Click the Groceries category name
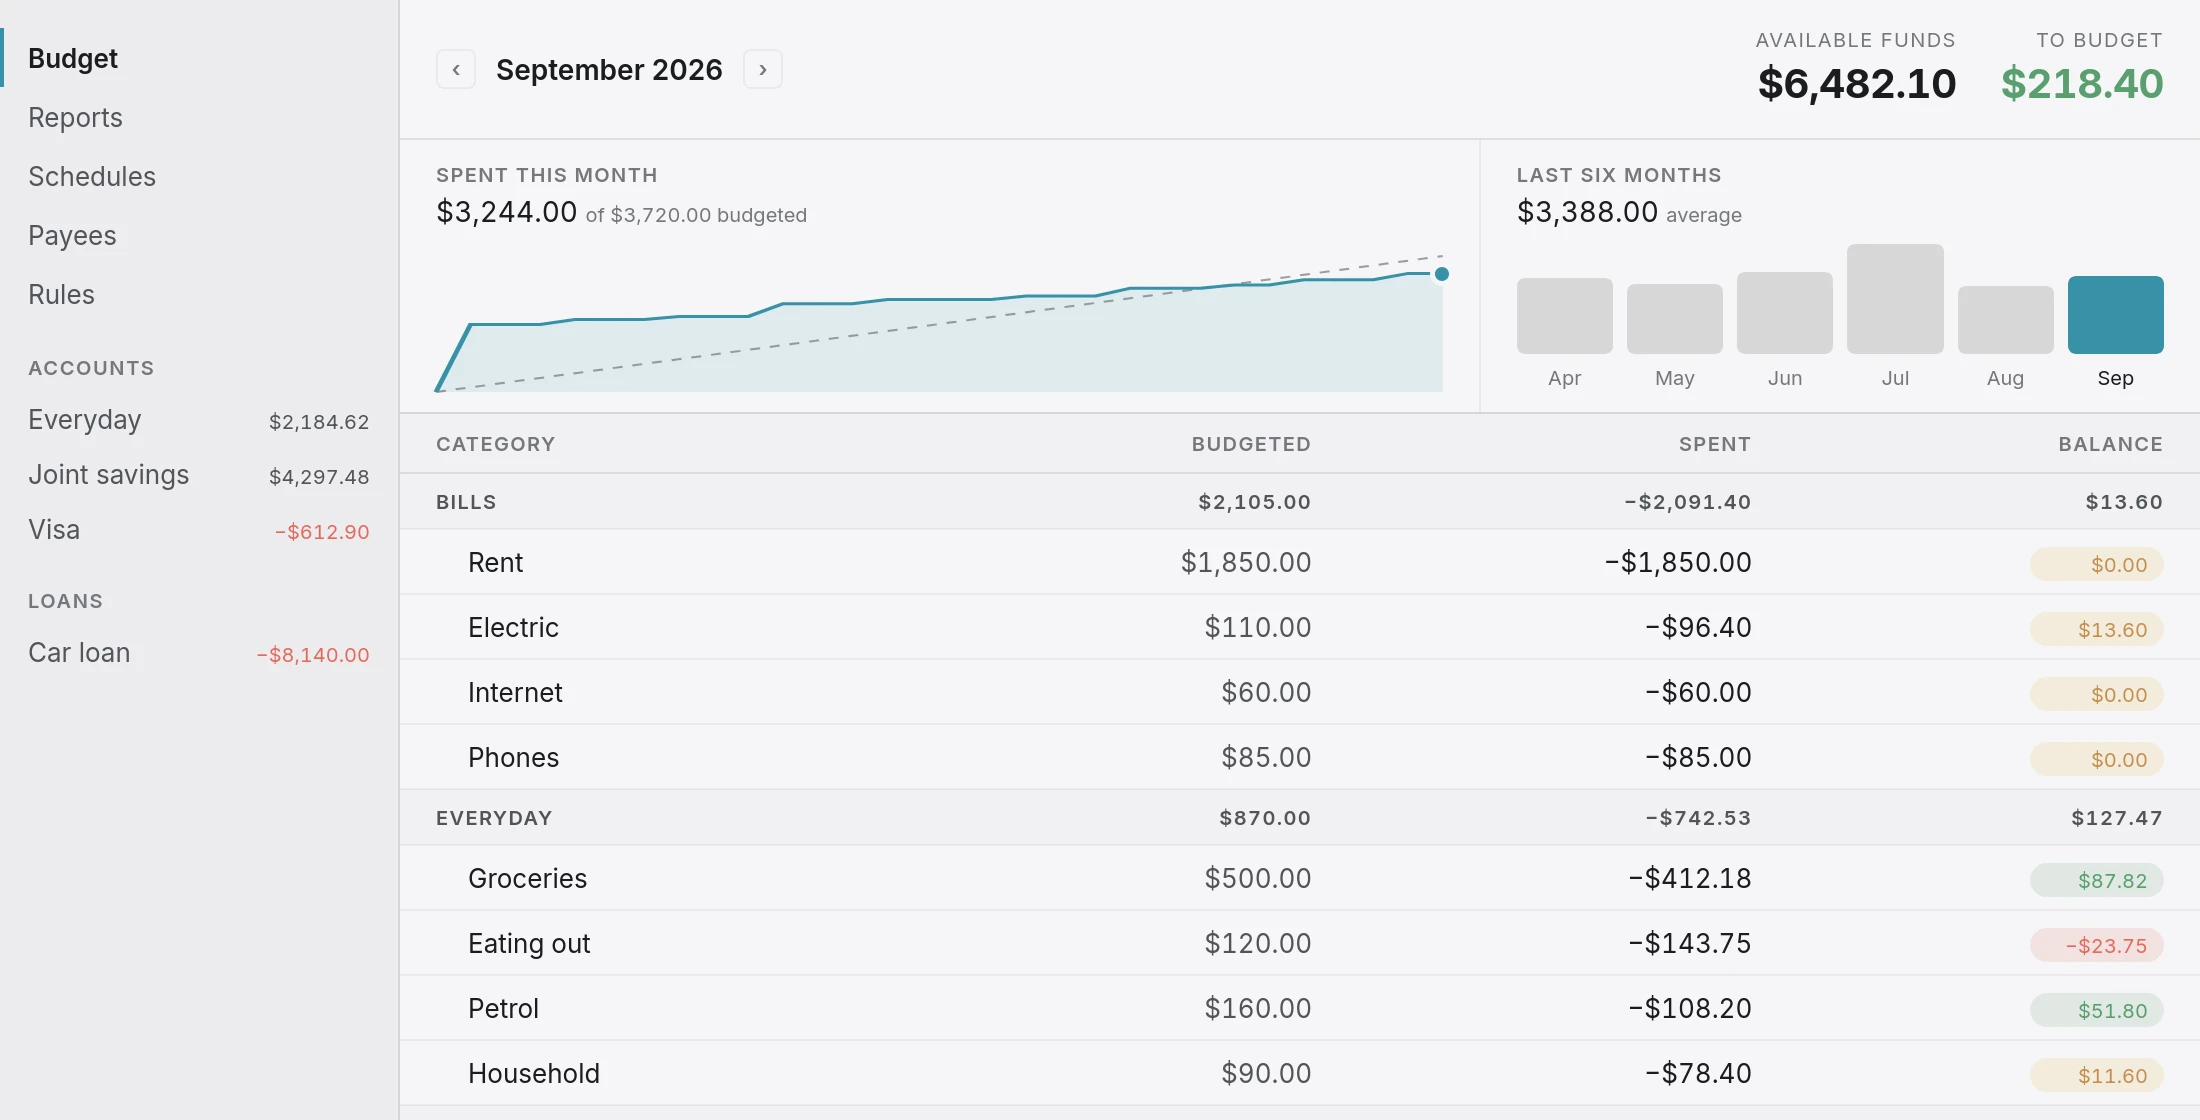The height and width of the screenshot is (1120, 2200). tap(527, 878)
